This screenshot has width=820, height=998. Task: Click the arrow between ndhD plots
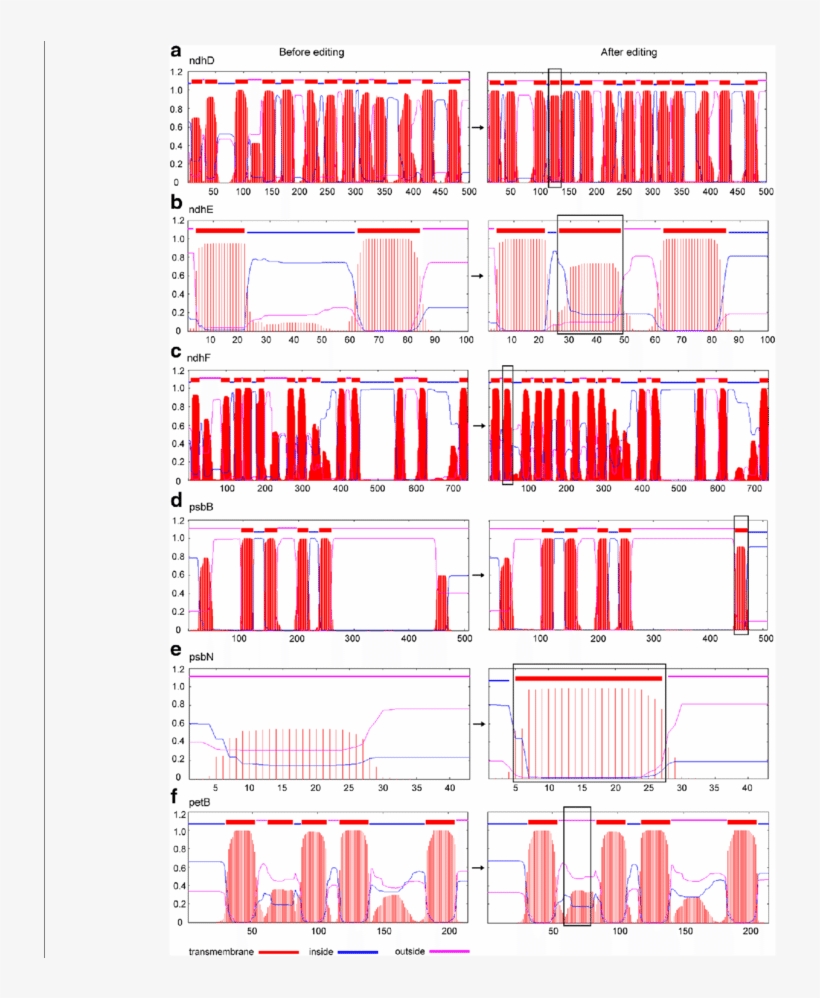[476, 125]
